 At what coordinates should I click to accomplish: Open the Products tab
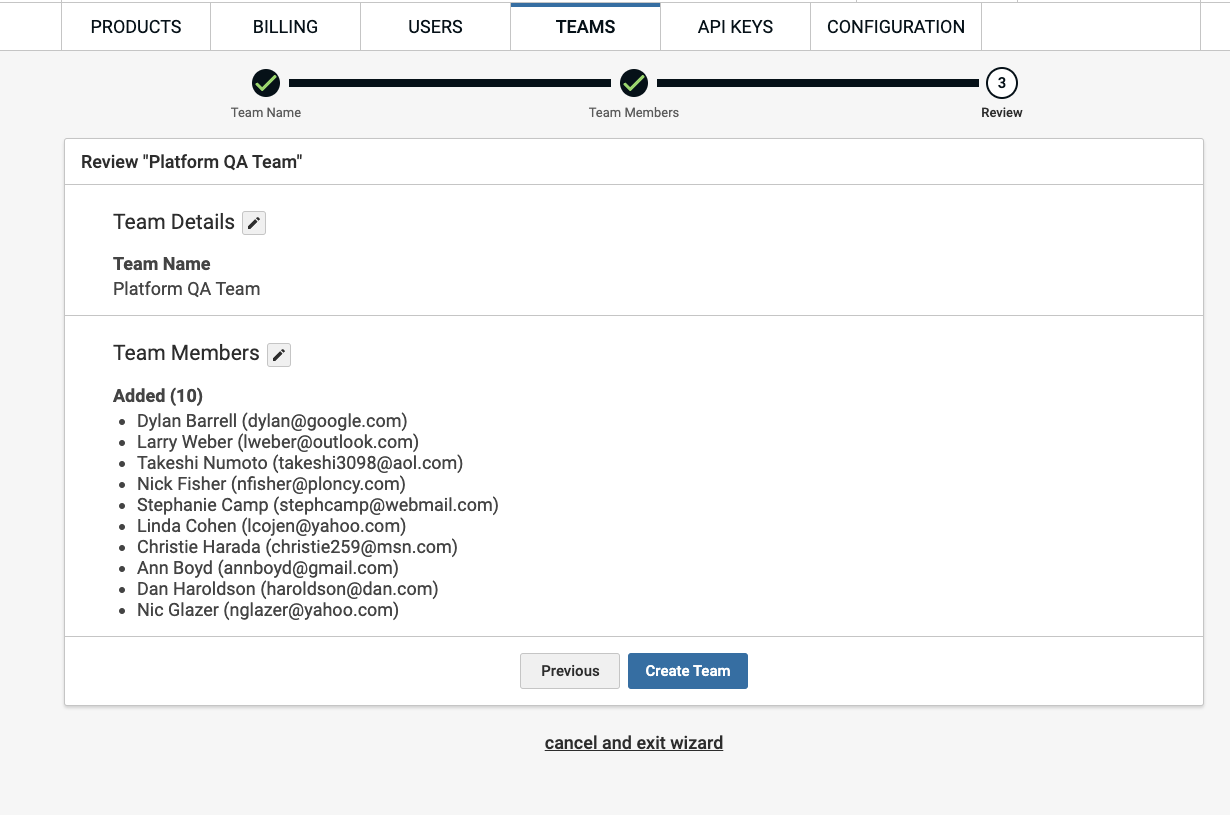136,27
